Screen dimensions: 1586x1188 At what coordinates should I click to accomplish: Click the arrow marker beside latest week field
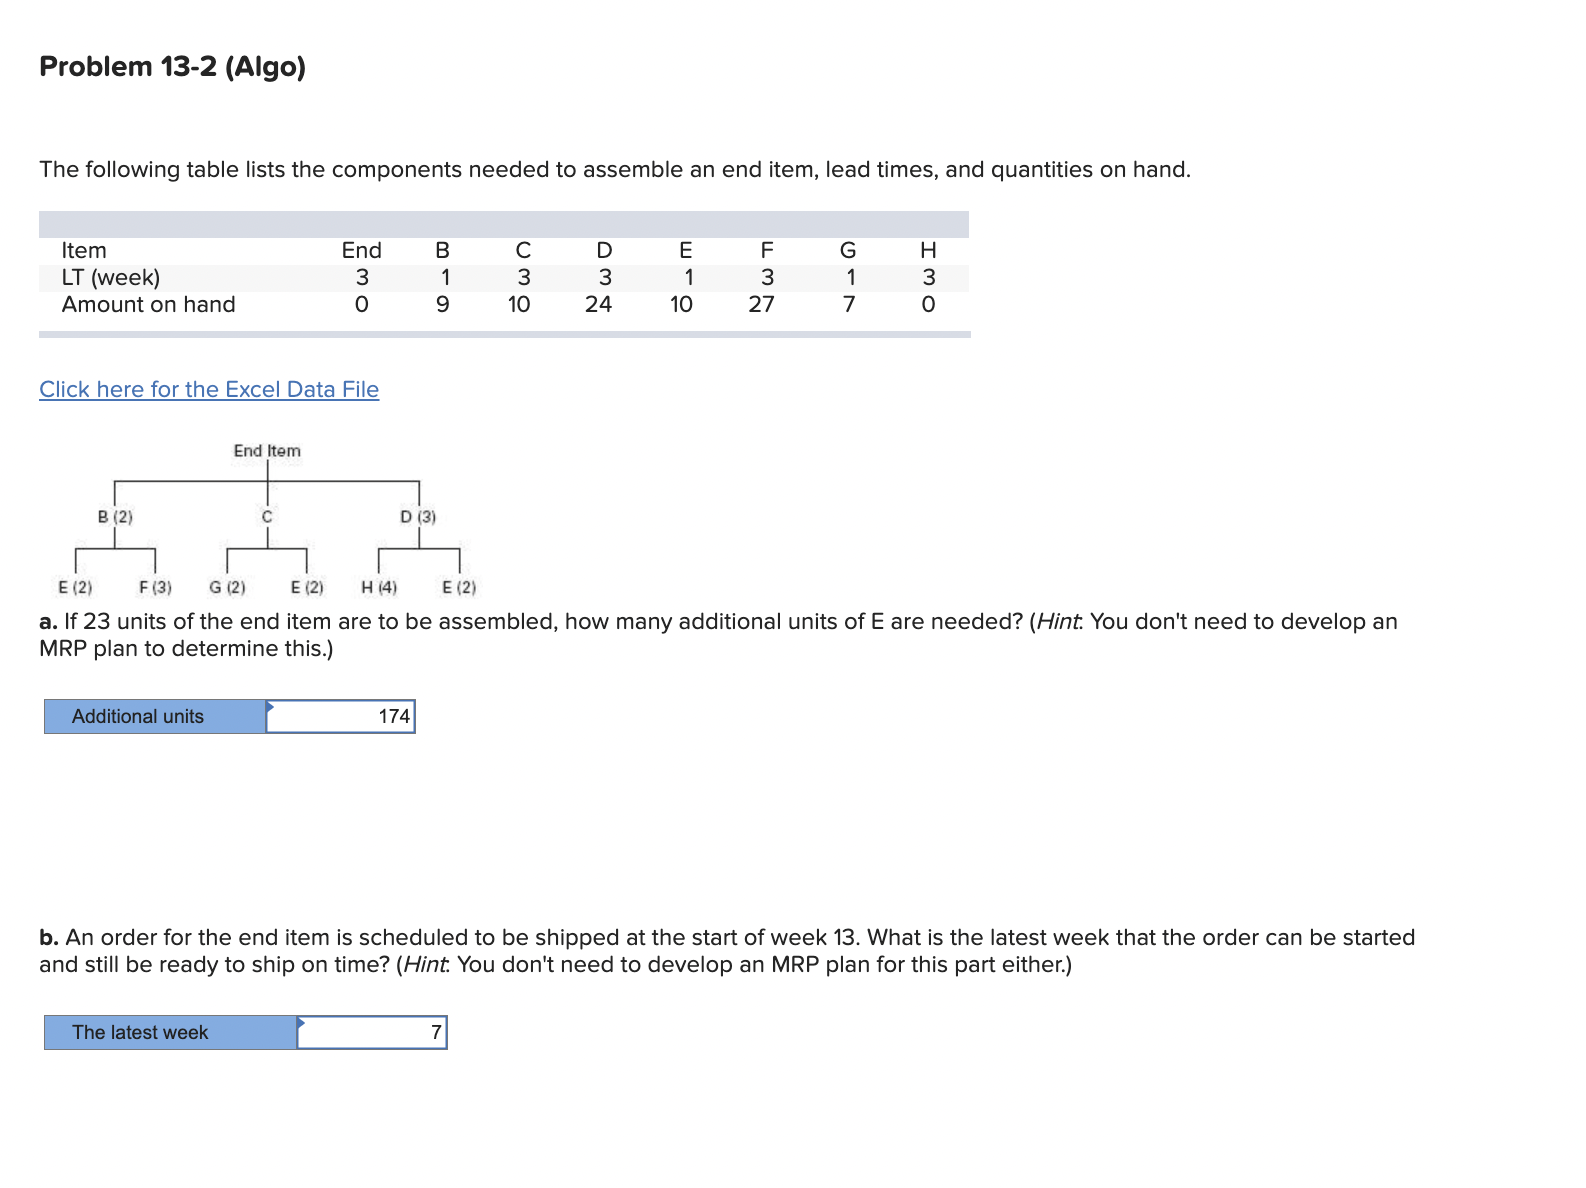(x=299, y=1023)
